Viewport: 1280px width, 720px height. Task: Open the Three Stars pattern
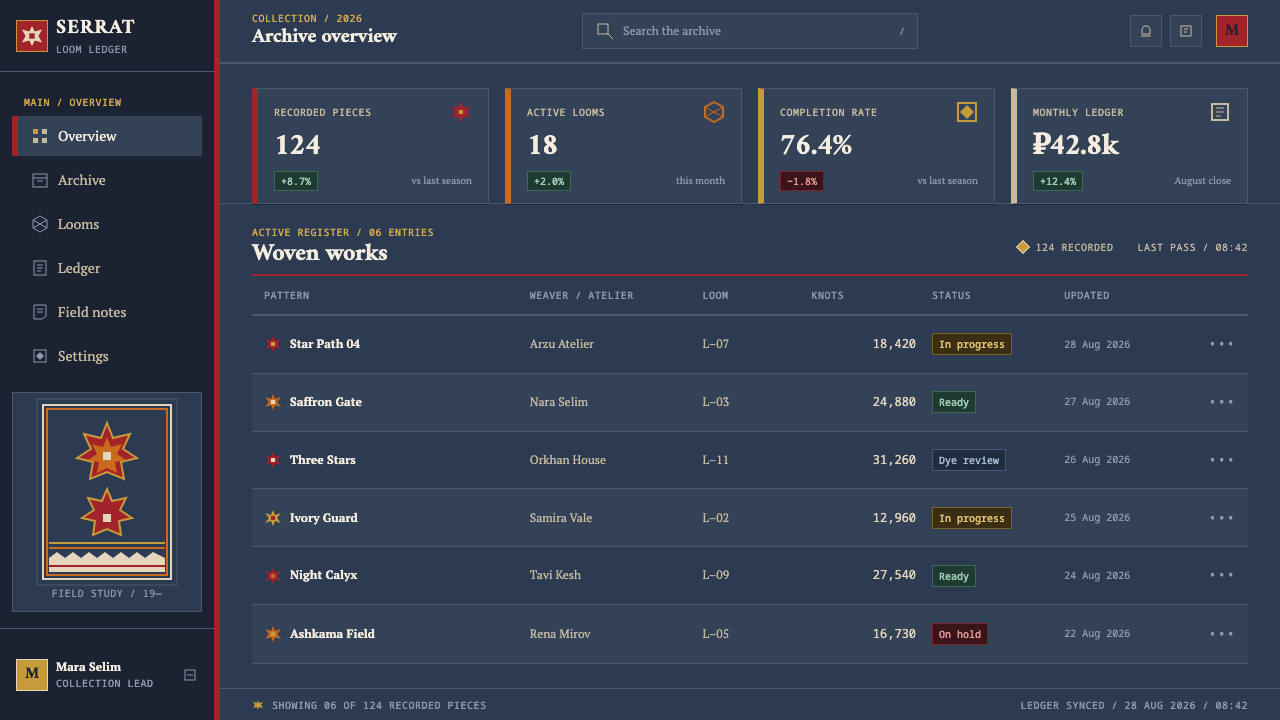323,460
